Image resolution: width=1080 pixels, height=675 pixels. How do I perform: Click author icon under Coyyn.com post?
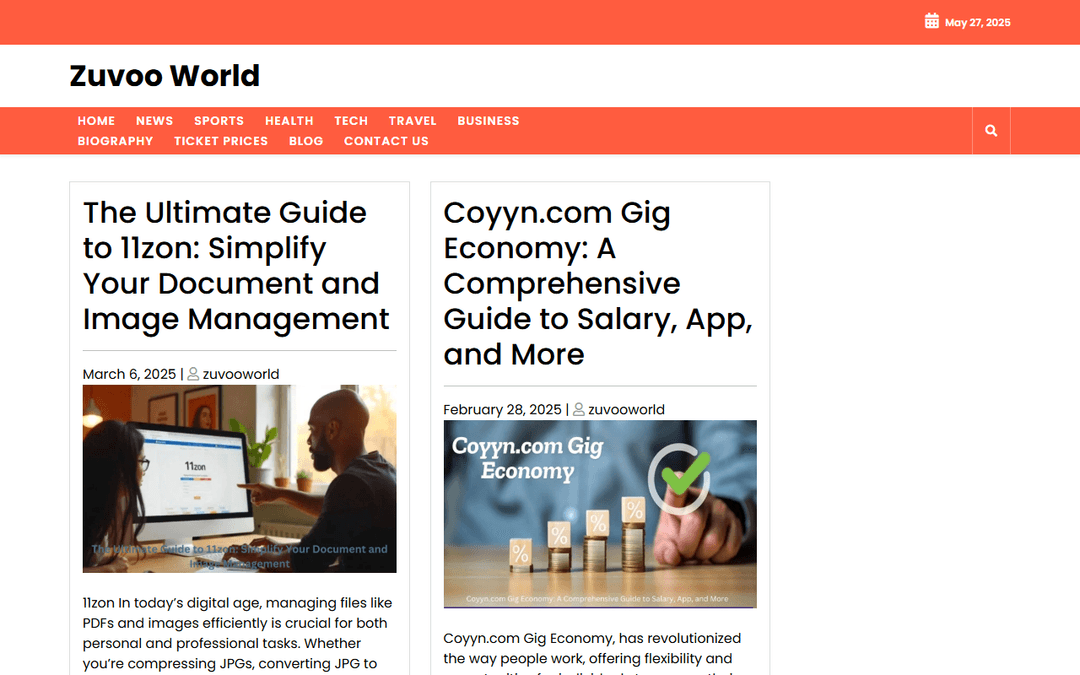[x=579, y=409]
